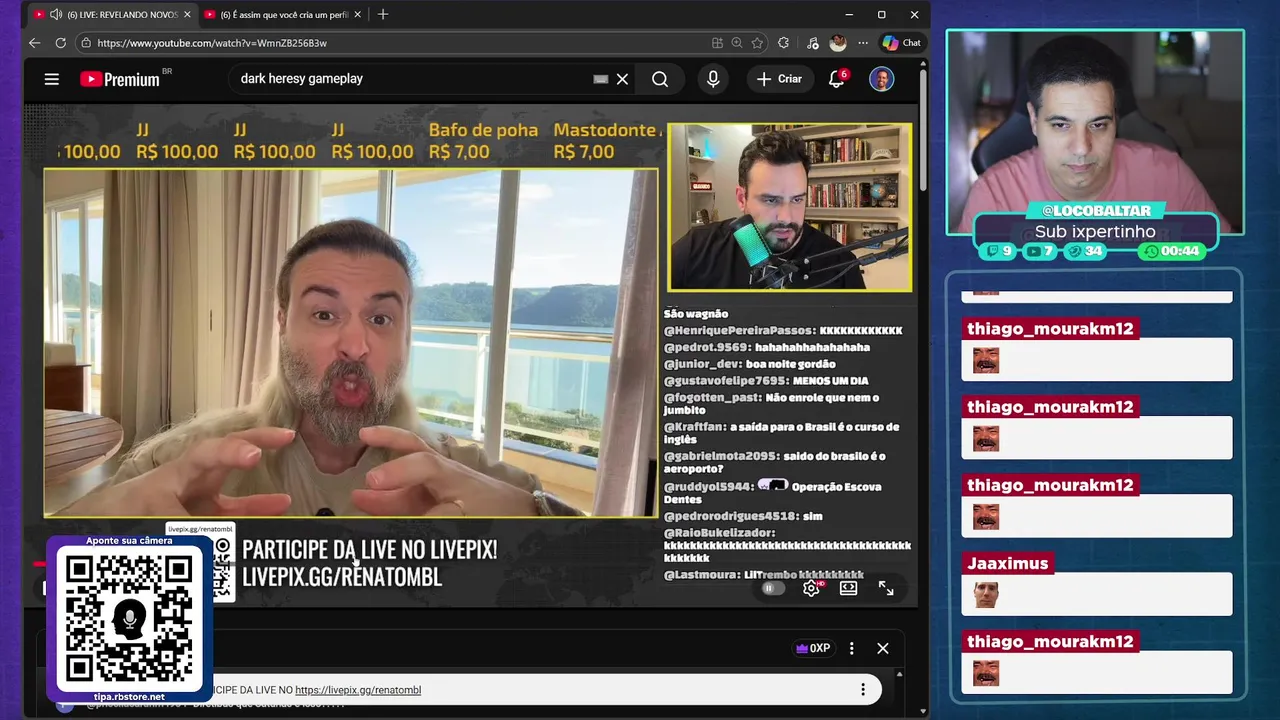Go to YouTube Premium home logo
Viewport: 1280px width, 720px height.
coord(120,79)
